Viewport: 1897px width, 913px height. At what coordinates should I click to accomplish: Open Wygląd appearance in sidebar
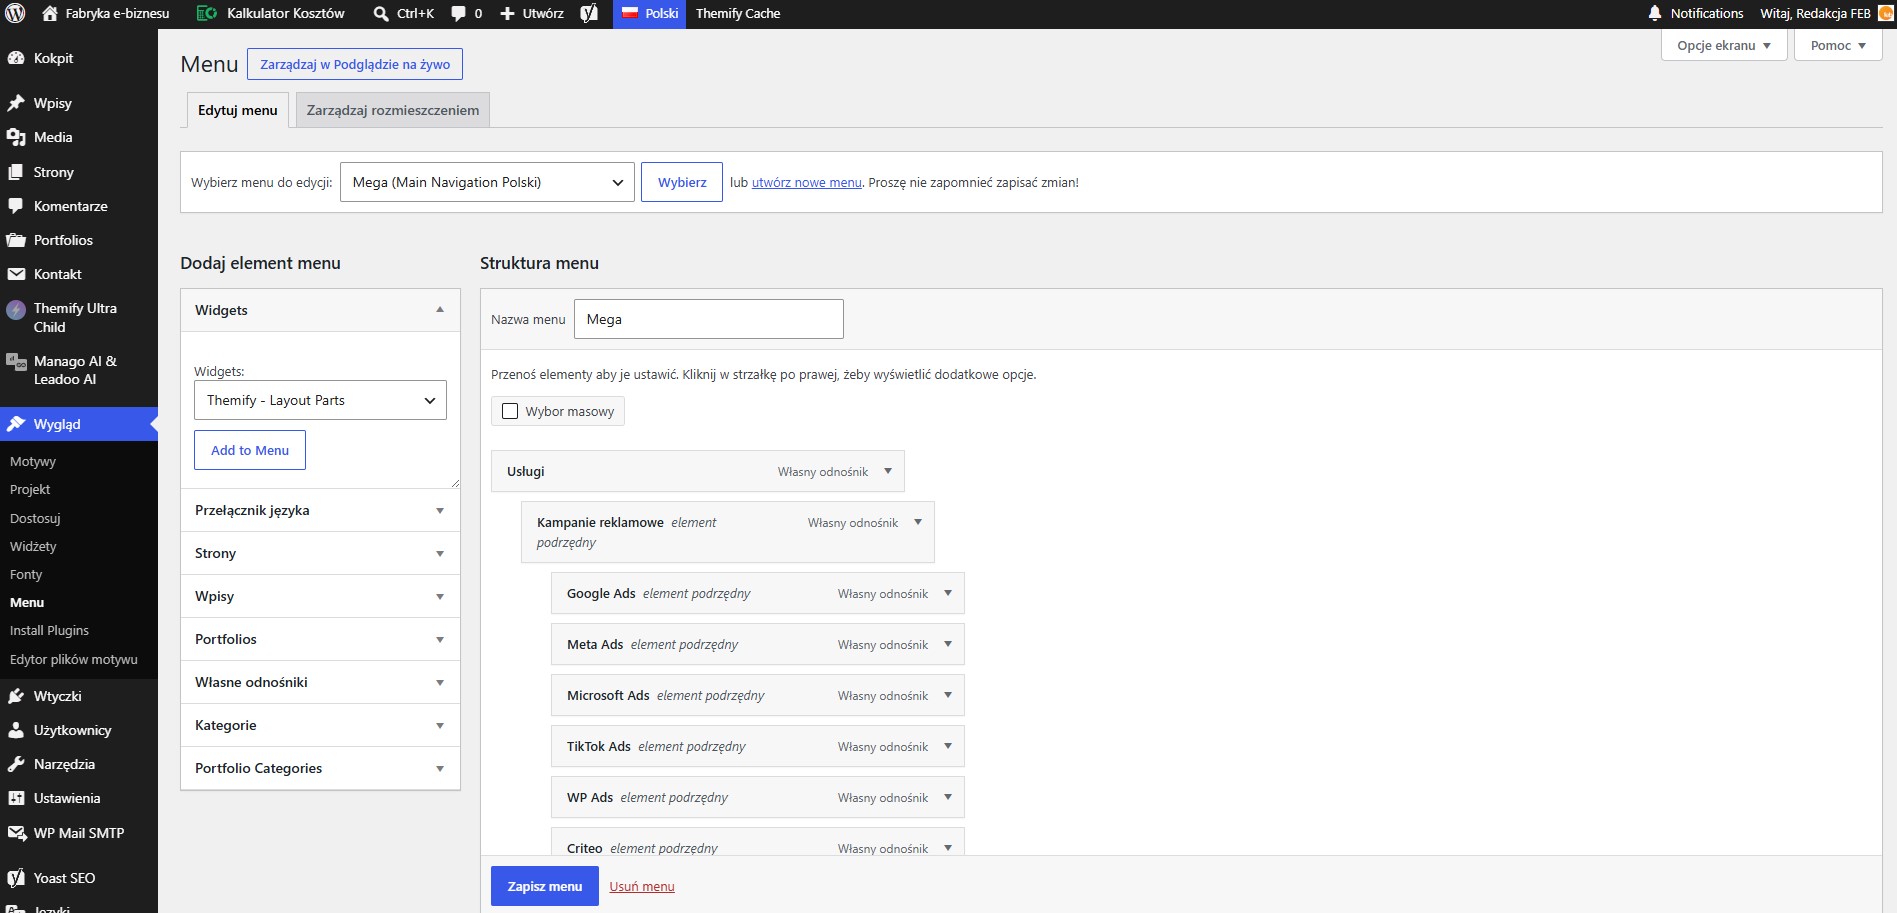tap(78, 424)
